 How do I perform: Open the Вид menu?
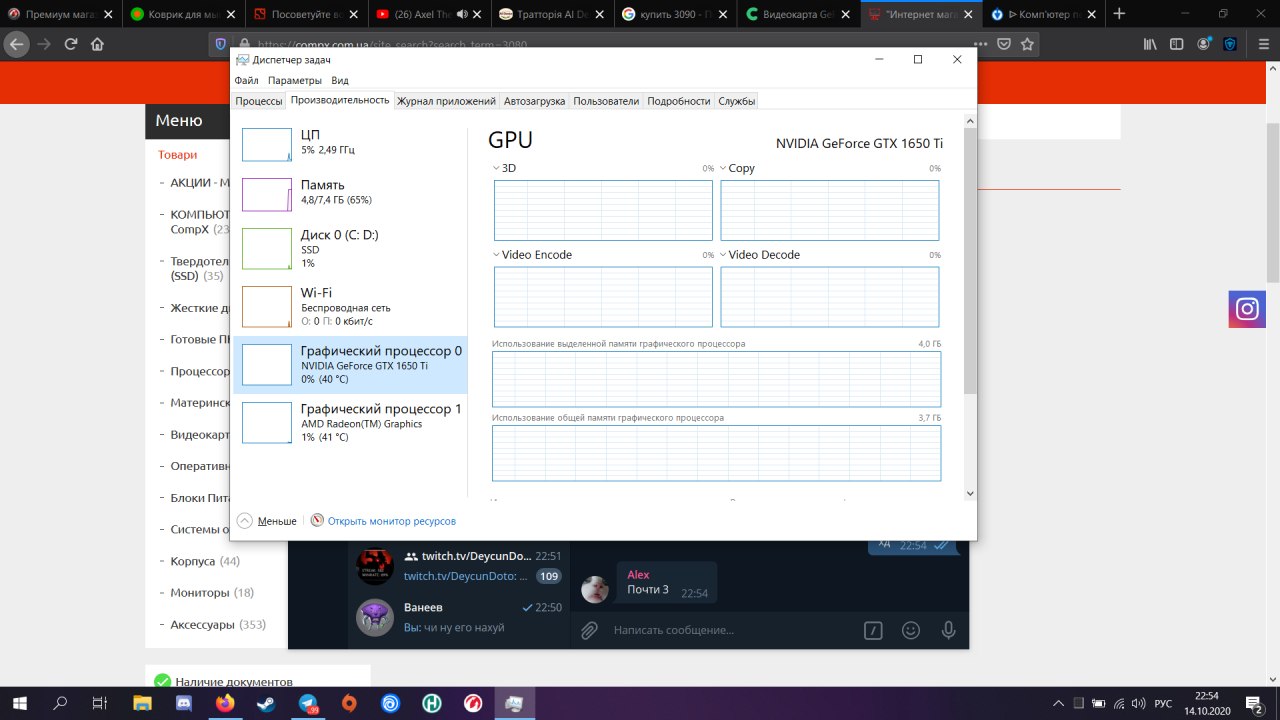(340, 80)
